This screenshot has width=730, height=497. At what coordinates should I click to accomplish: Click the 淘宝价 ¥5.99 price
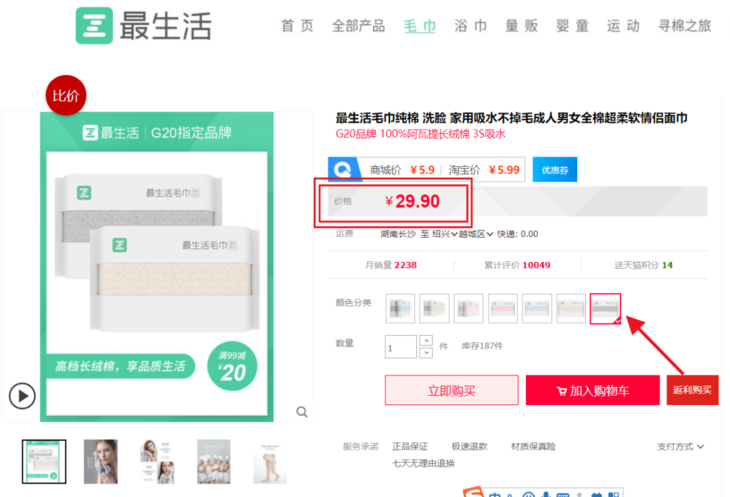click(x=484, y=170)
